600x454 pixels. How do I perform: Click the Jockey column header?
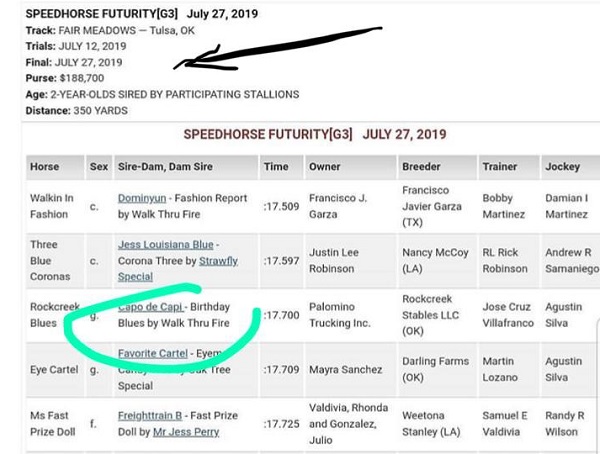pyautogui.click(x=571, y=167)
